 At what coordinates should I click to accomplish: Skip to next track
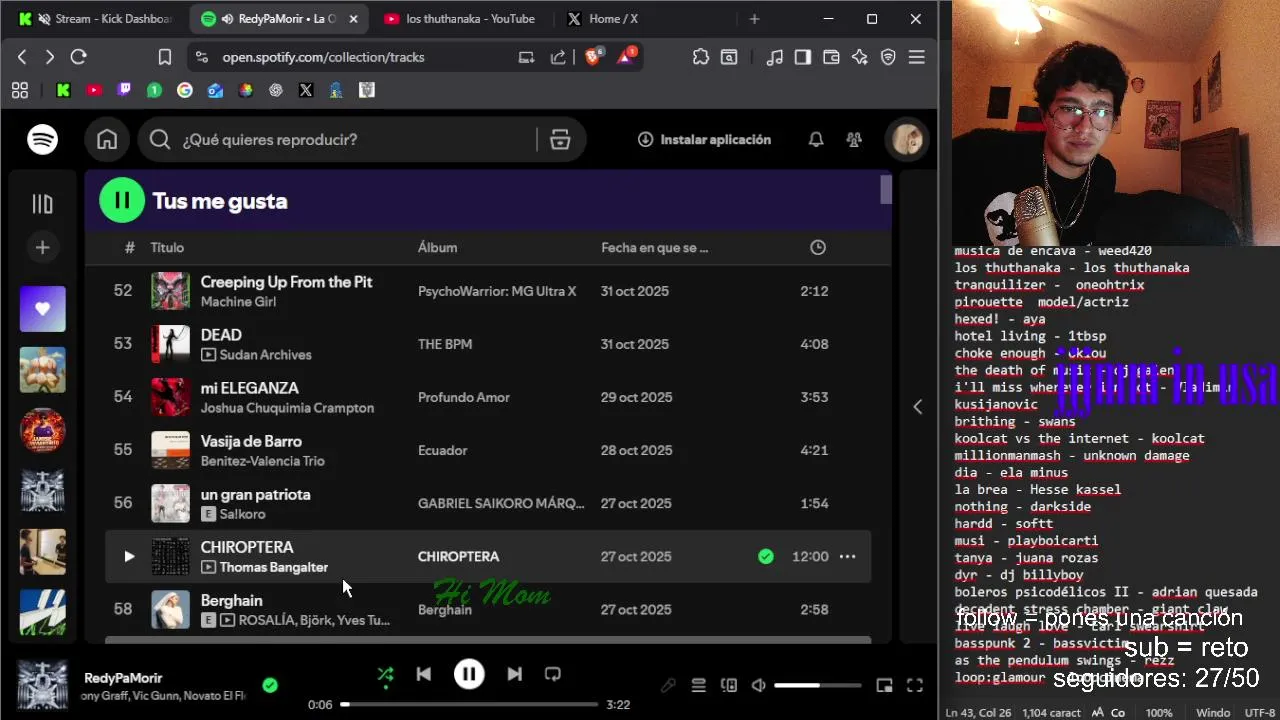(x=514, y=674)
